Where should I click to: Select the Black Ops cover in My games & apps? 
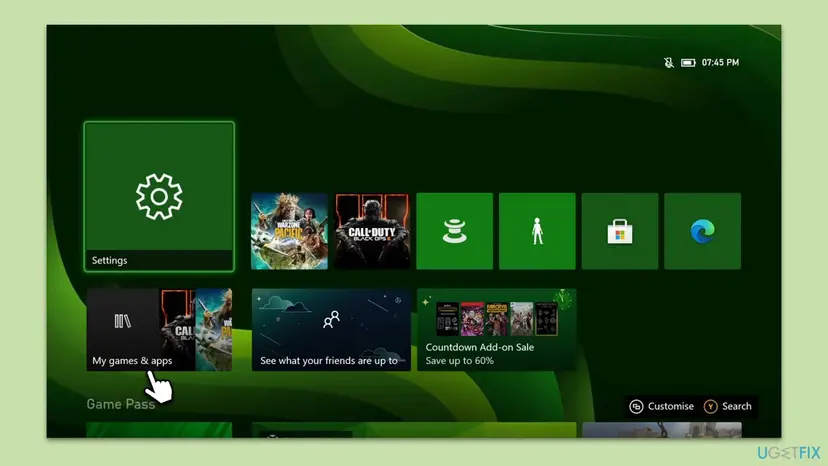pyautogui.click(x=178, y=329)
